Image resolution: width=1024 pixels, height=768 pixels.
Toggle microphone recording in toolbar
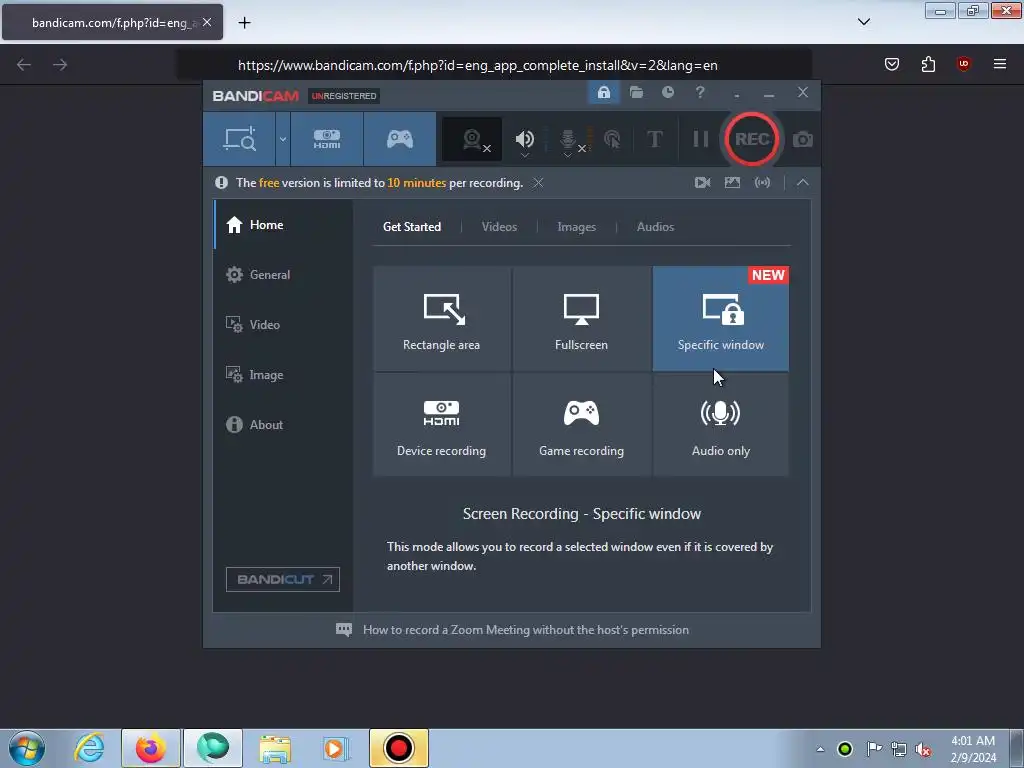[x=568, y=139]
